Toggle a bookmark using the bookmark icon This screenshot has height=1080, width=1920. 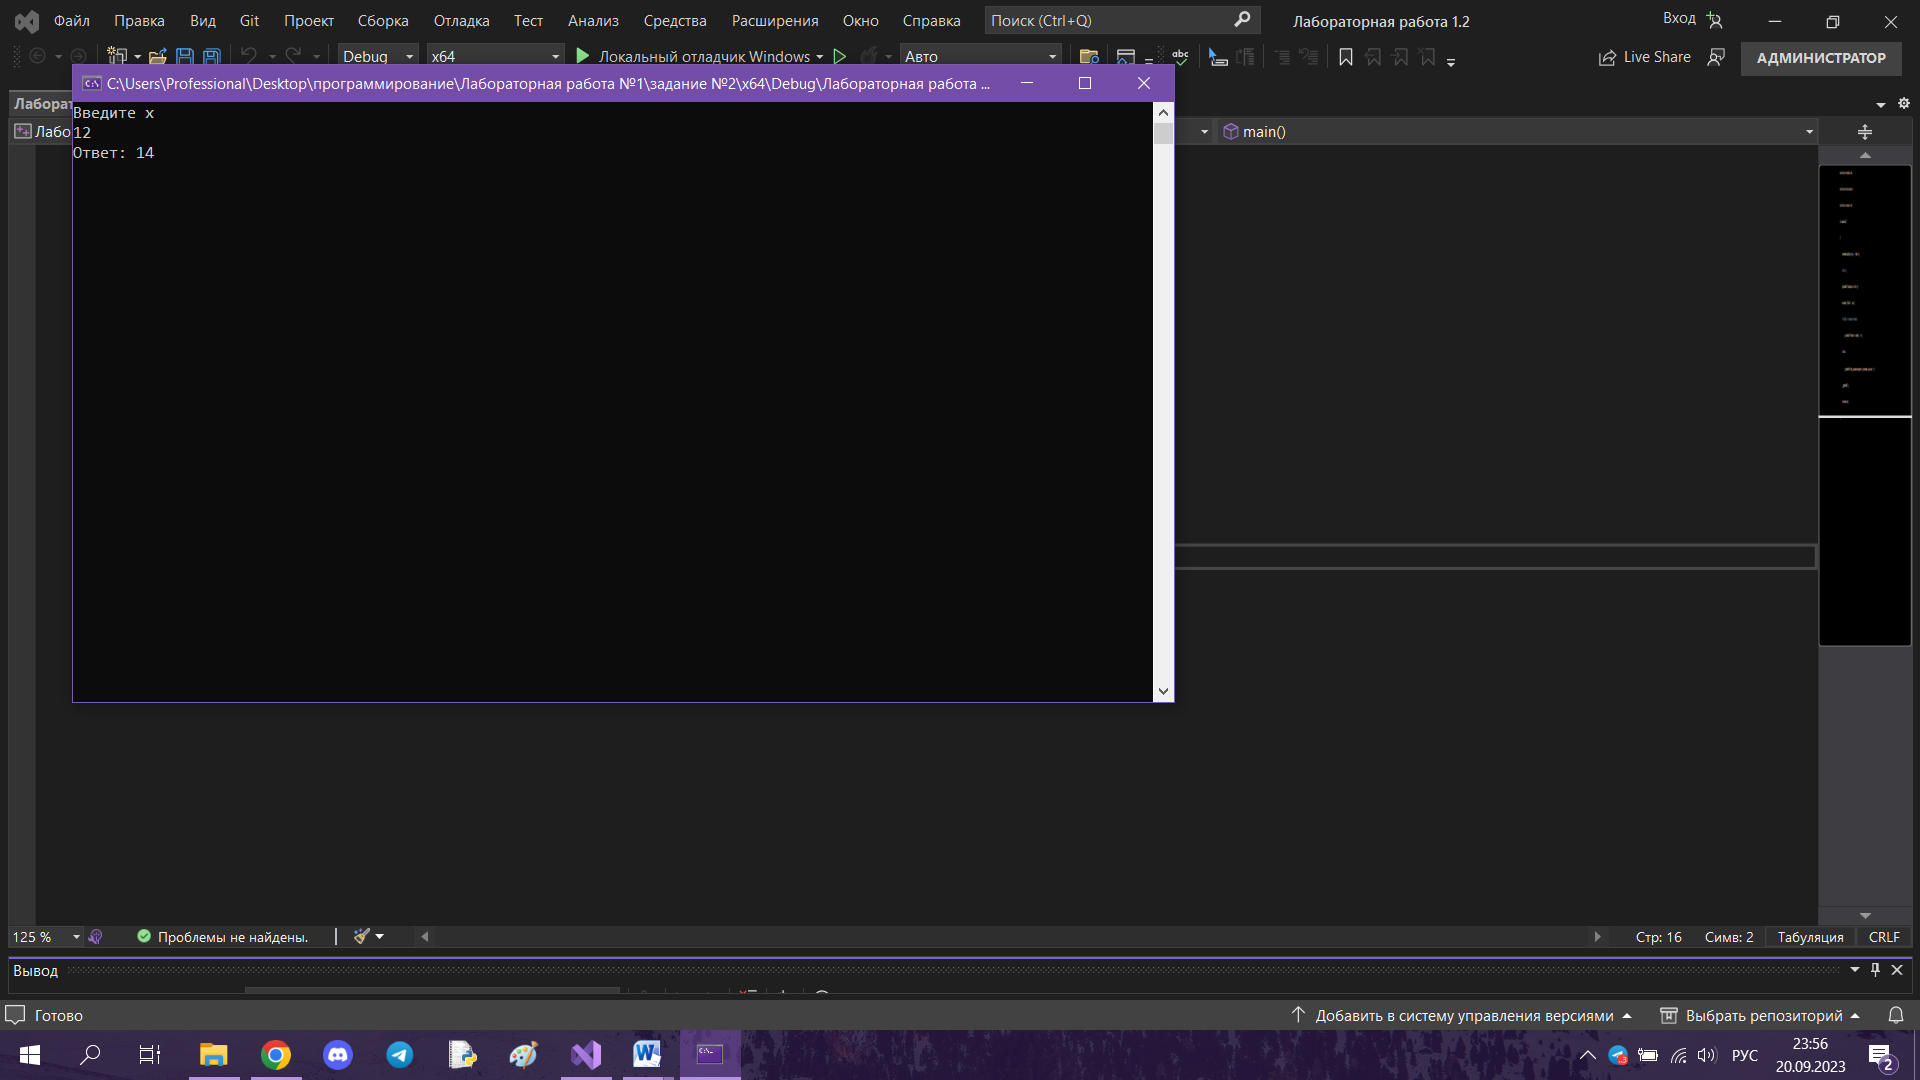tap(1346, 57)
